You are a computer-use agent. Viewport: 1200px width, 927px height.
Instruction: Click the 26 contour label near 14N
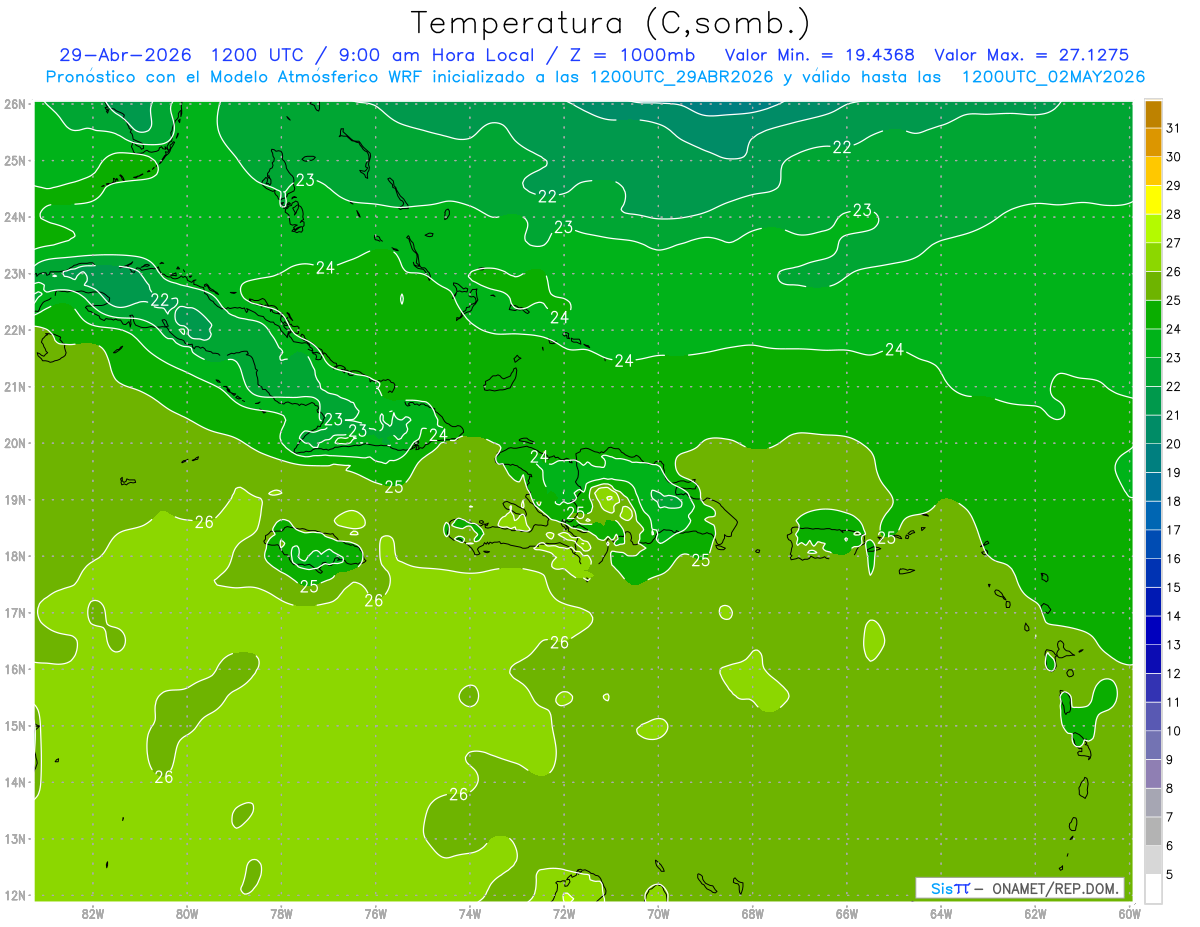(x=164, y=776)
